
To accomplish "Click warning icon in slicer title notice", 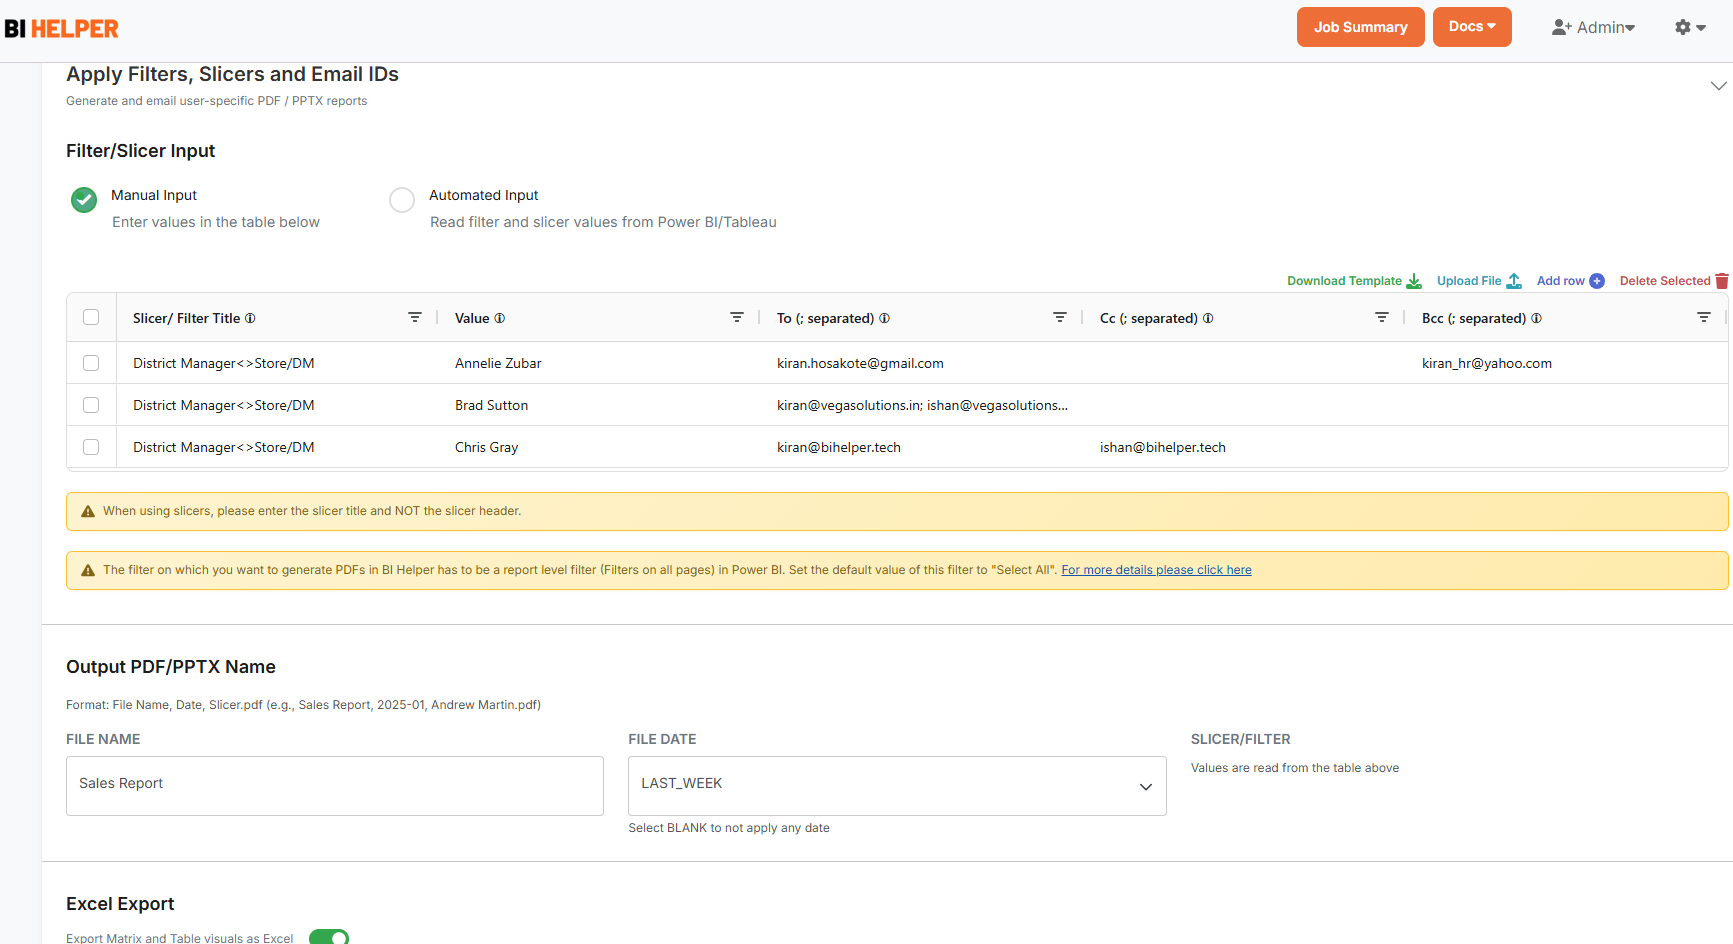I will [88, 511].
